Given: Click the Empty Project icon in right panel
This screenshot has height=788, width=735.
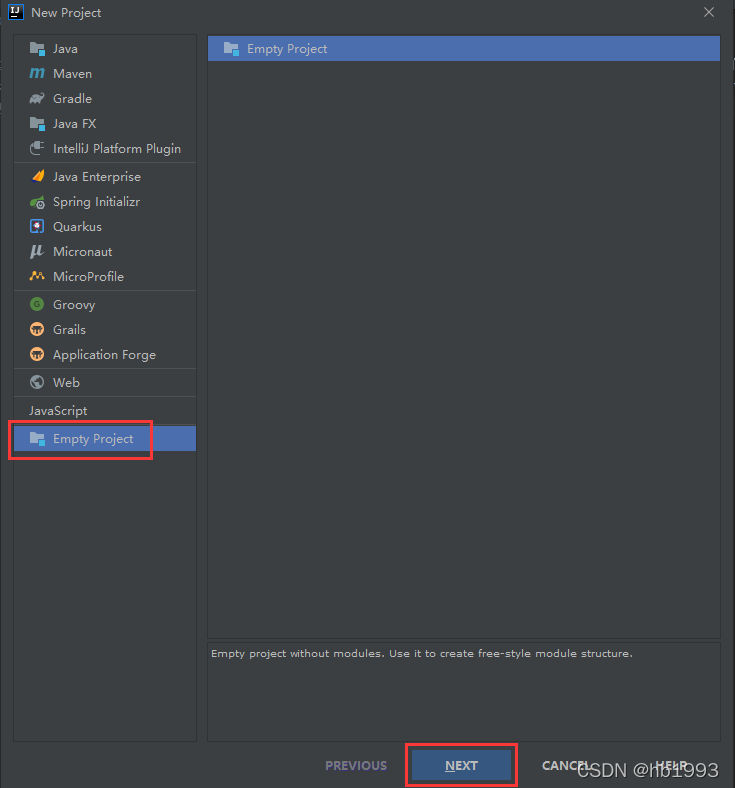Looking at the screenshot, I should pyautogui.click(x=231, y=49).
